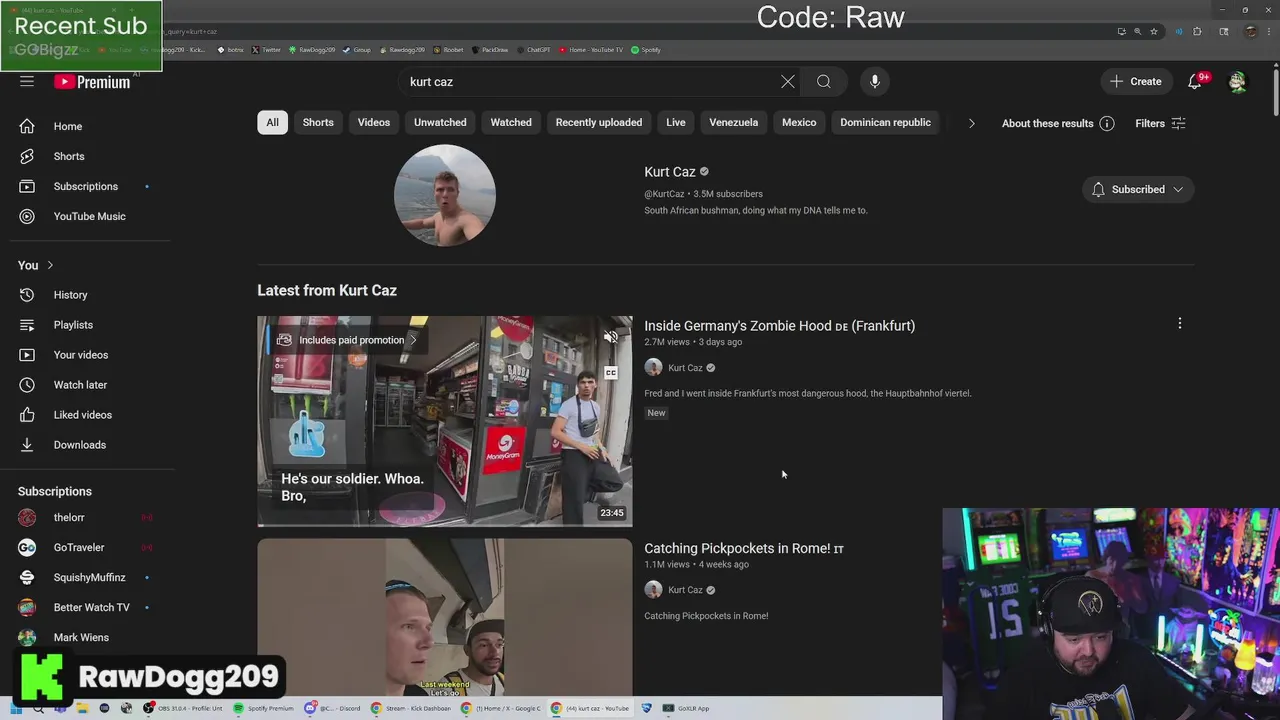Open Catching Pickpockets in Rome video title

(x=744, y=548)
